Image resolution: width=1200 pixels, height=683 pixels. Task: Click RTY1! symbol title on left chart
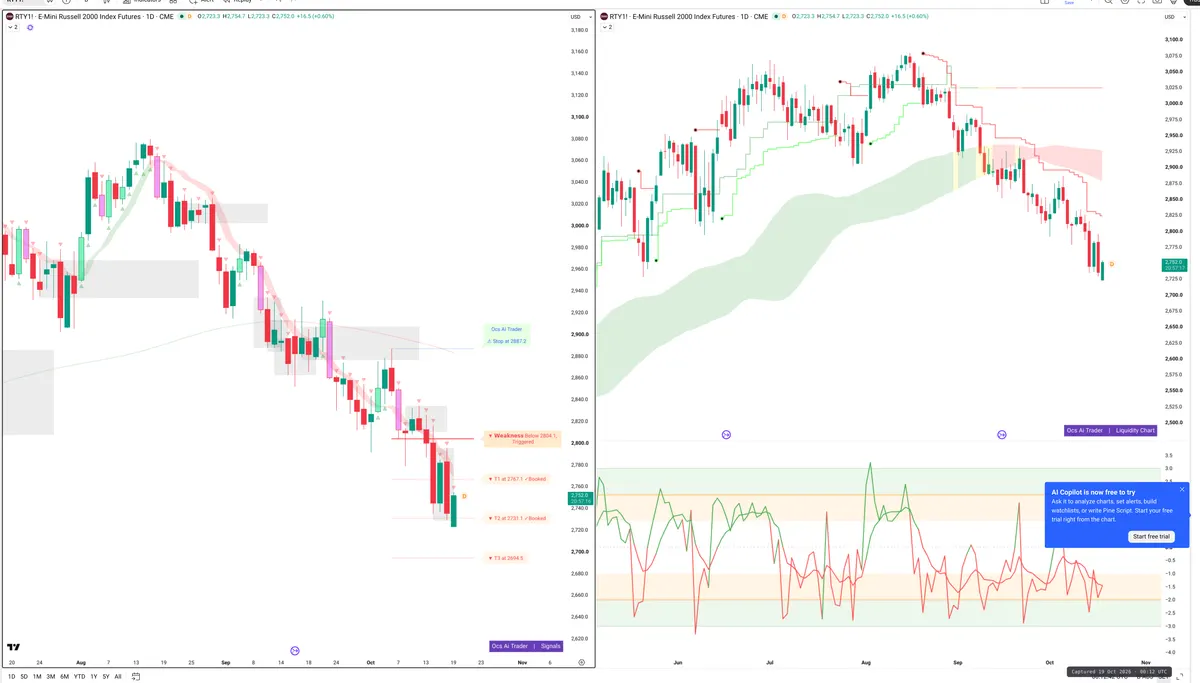point(94,17)
